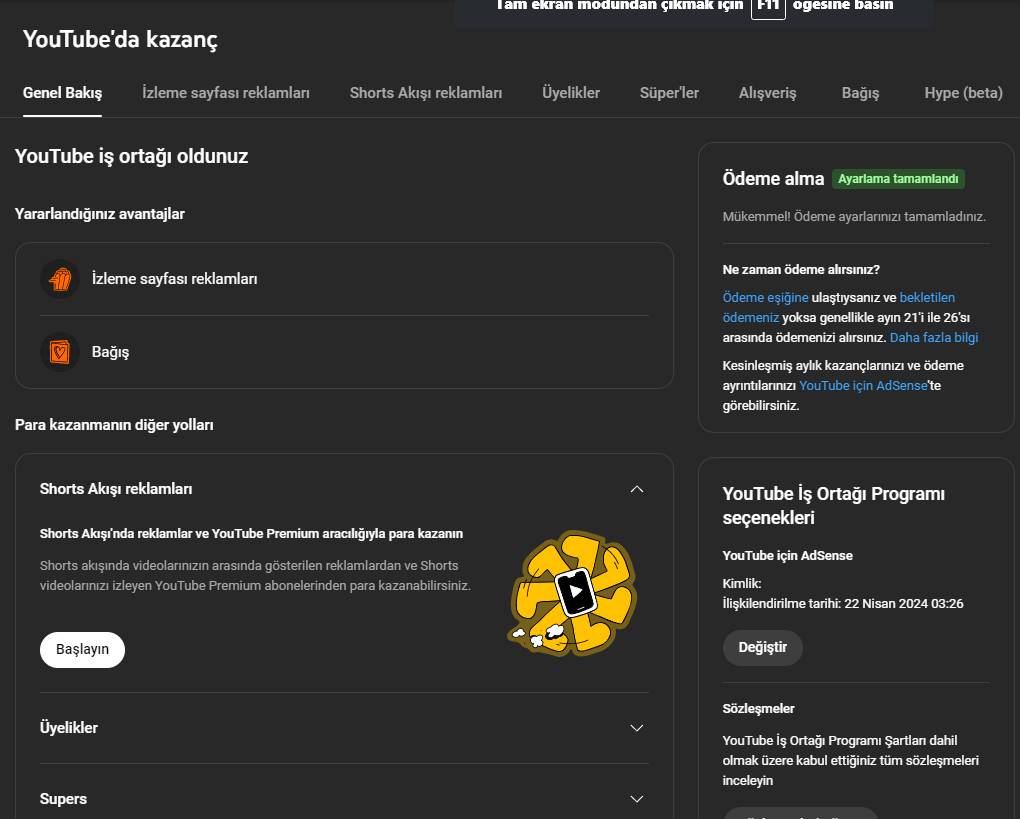Screen dimensions: 1020x819
Task: Click the YouTube'da kazanç page title
Action: (120, 40)
